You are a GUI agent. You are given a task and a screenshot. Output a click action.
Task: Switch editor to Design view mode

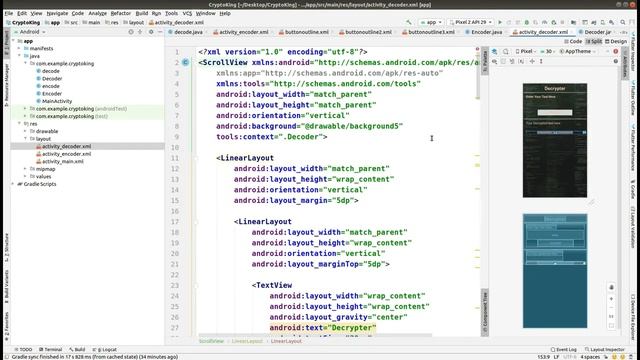[x=616, y=41]
